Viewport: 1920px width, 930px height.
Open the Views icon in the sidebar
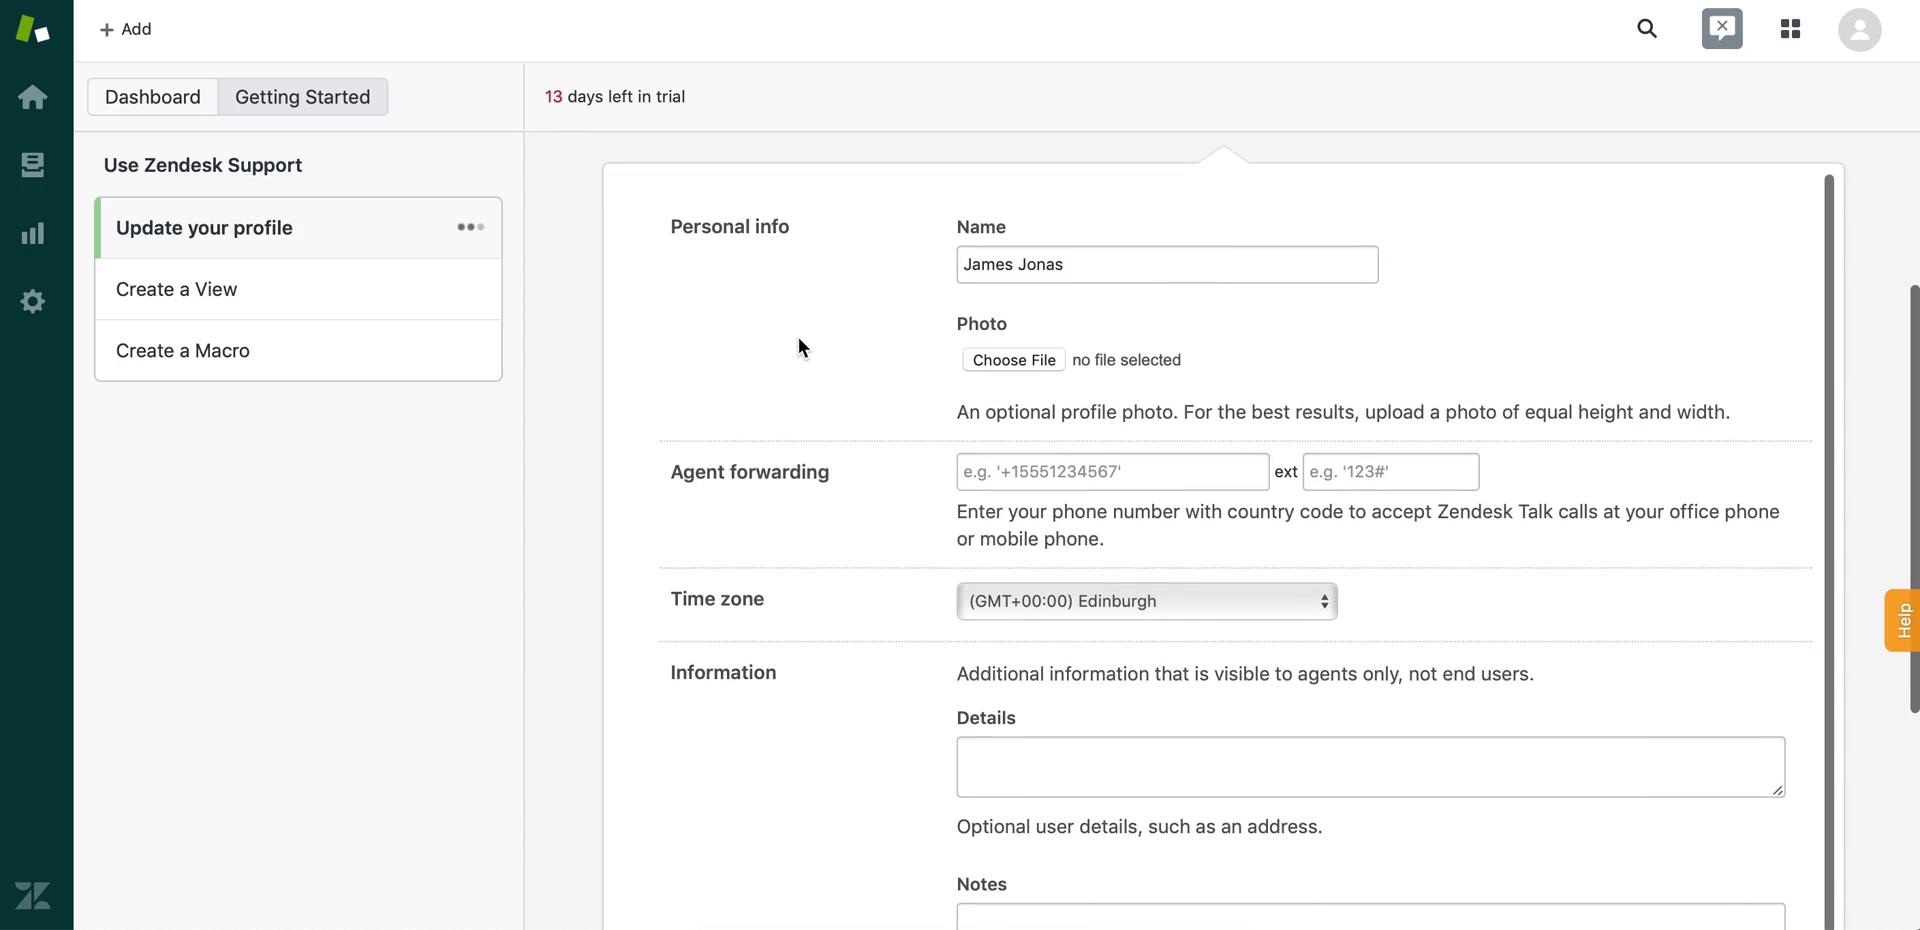[33, 165]
